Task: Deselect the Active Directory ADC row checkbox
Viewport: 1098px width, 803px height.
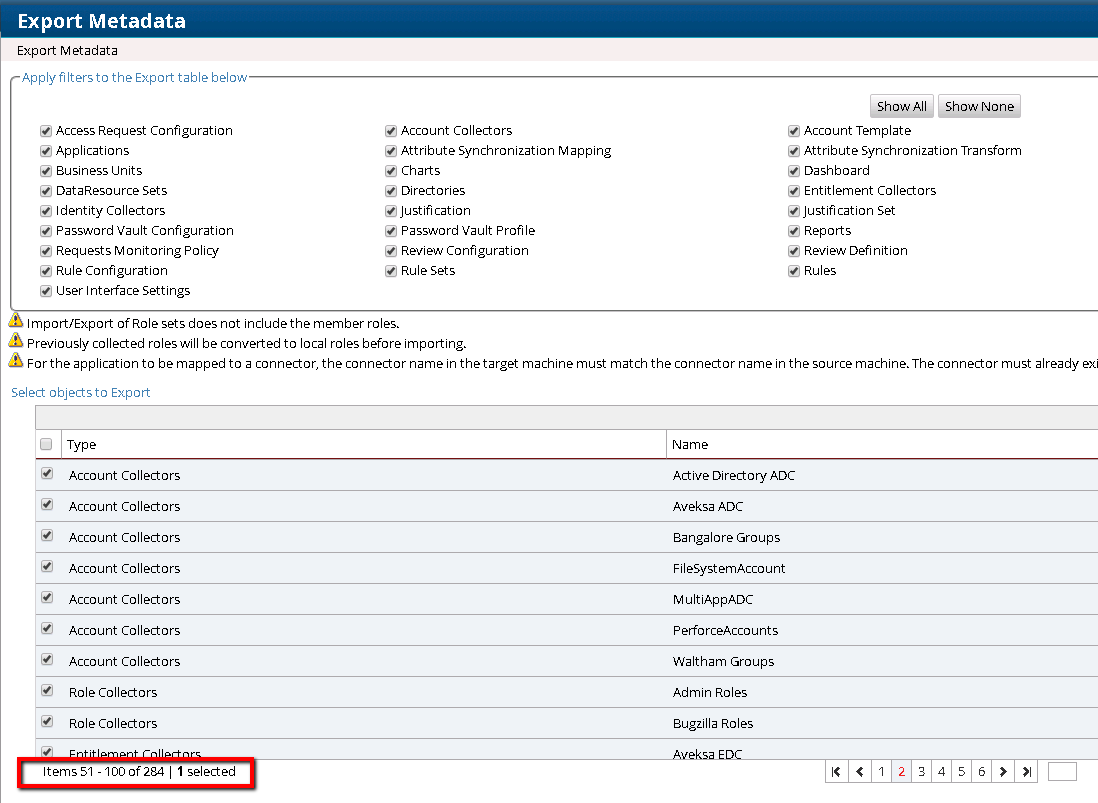Action: tap(47, 474)
